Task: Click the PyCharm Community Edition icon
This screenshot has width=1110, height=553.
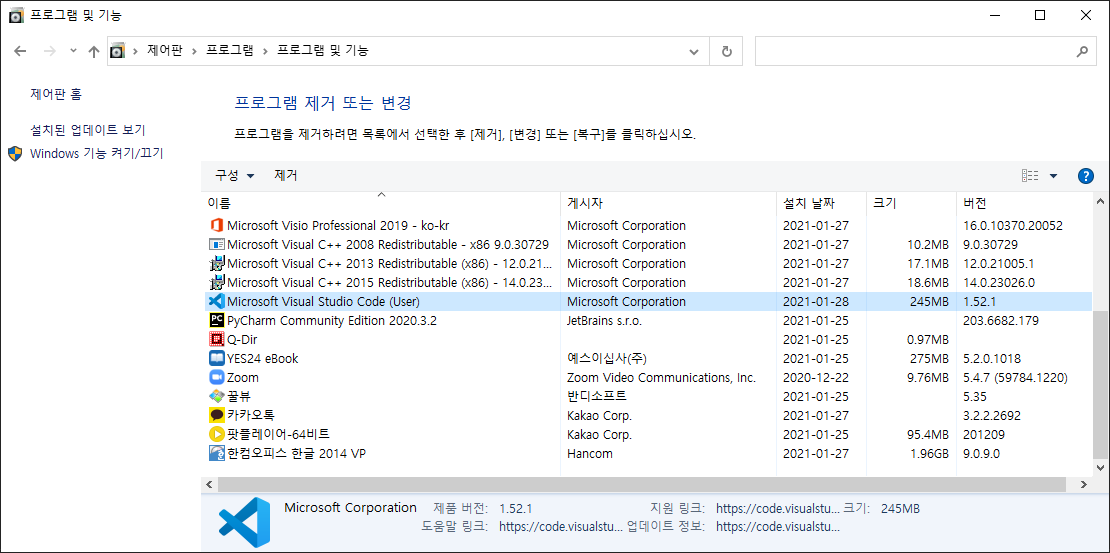Action: (217, 321)
